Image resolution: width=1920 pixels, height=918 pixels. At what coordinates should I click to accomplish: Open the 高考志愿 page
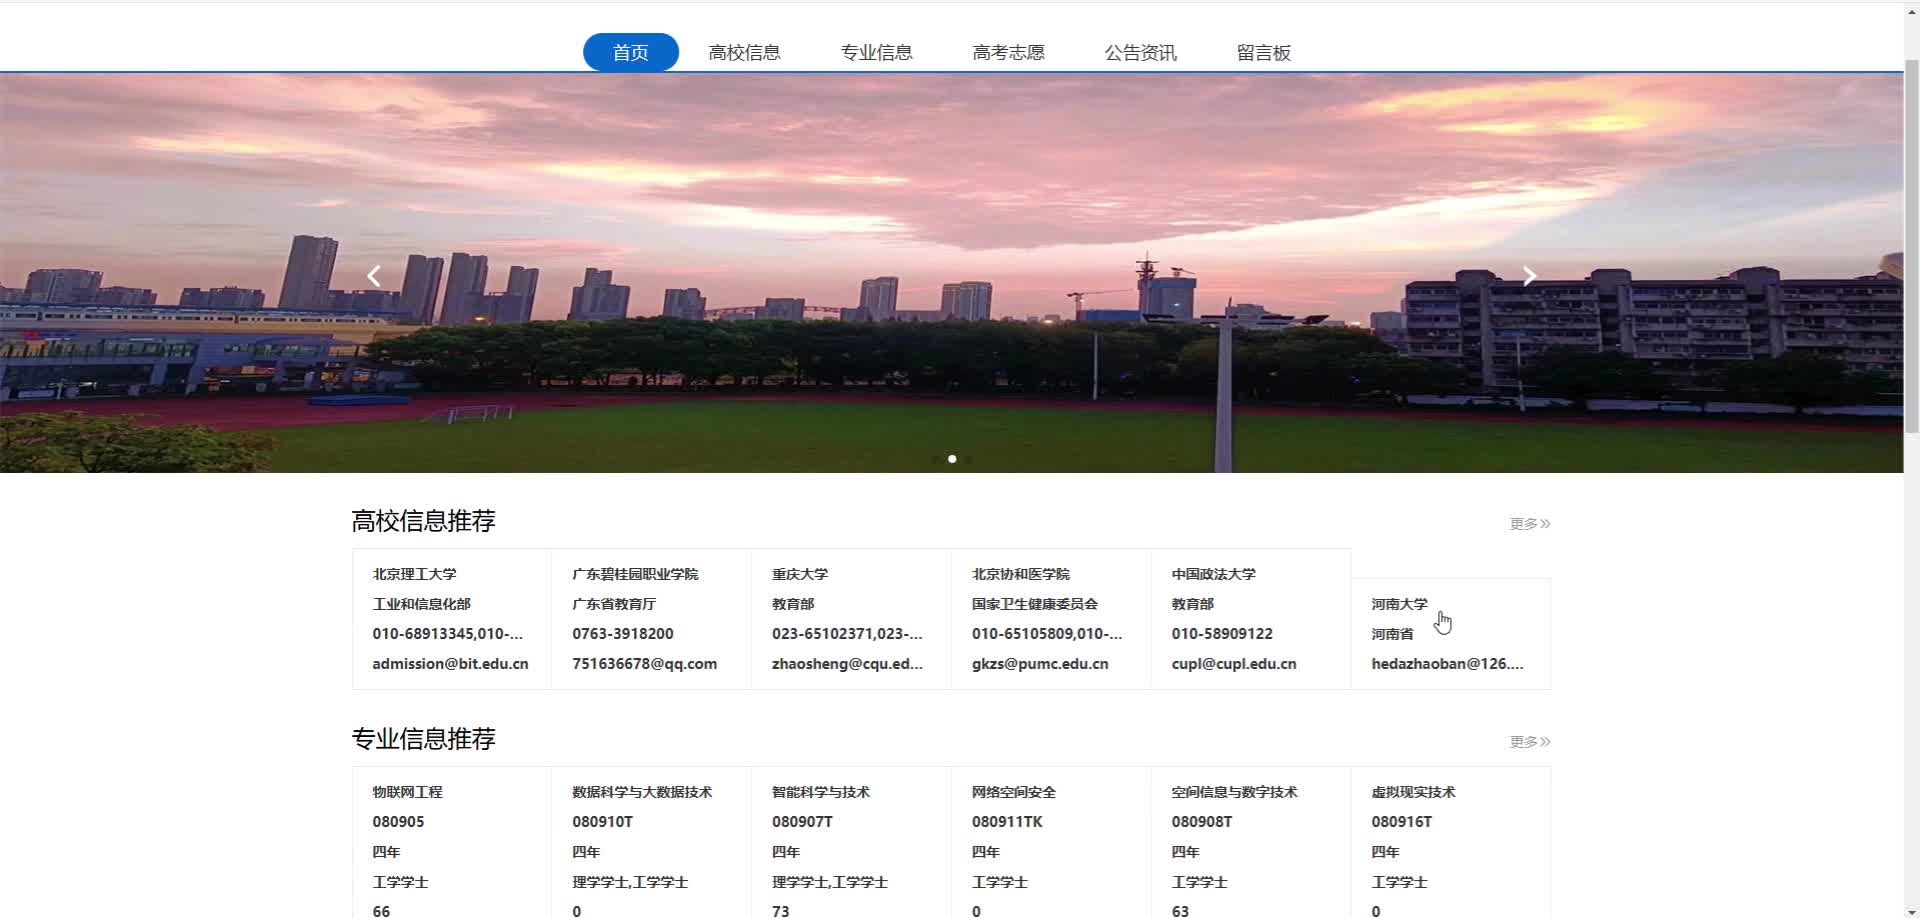pos(1008,52)
